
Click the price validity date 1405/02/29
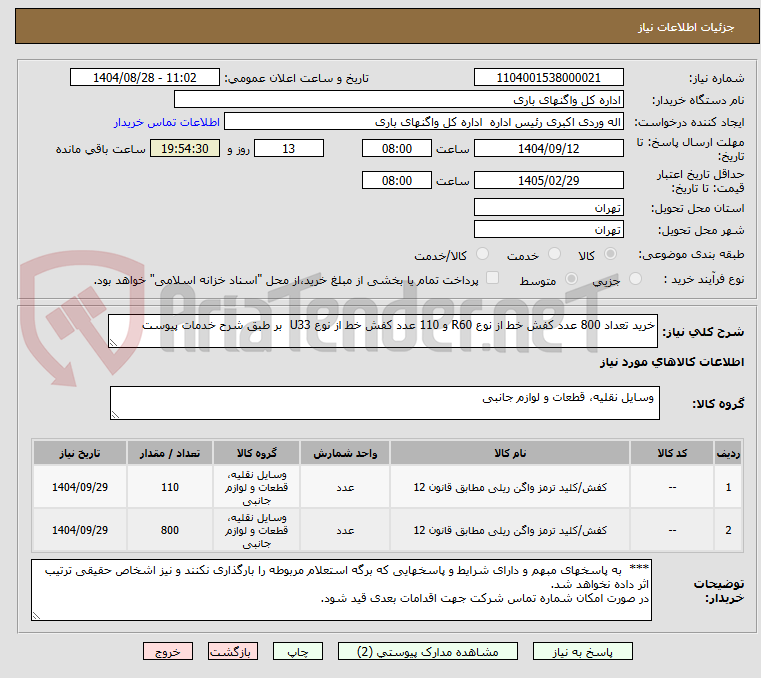[x=548, y=180]
